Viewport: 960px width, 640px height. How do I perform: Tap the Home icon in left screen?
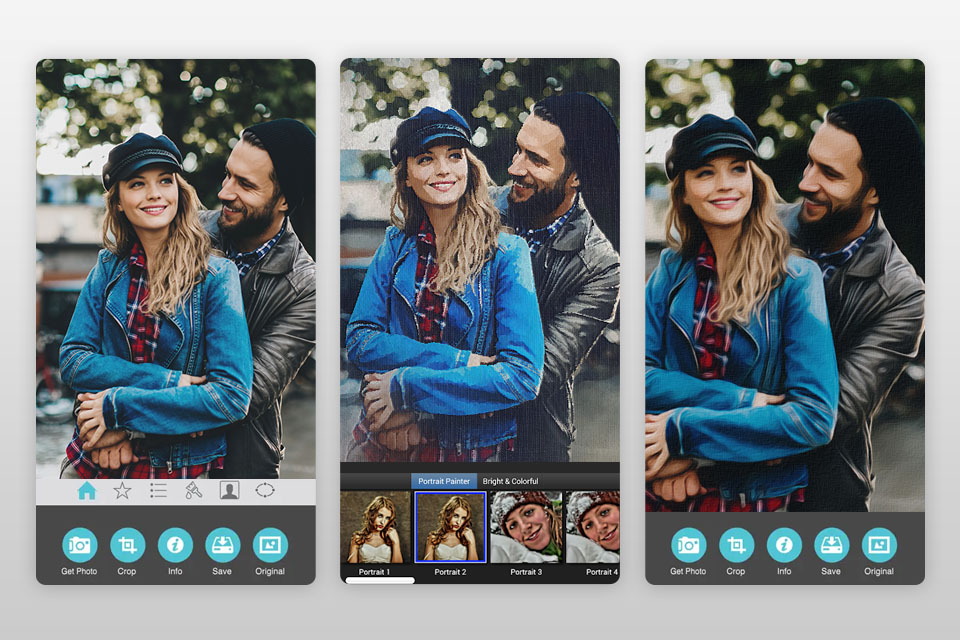[x=87, y=491]
